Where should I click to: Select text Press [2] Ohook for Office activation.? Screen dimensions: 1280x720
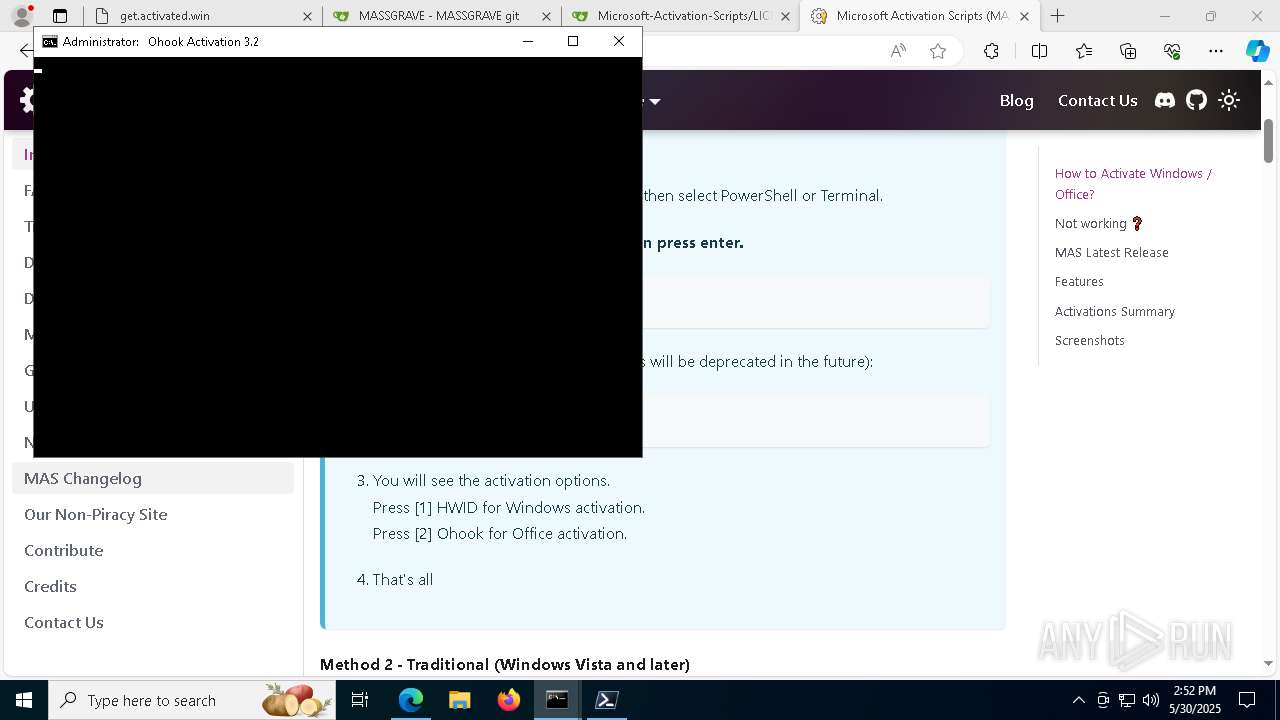click(500, 533)
